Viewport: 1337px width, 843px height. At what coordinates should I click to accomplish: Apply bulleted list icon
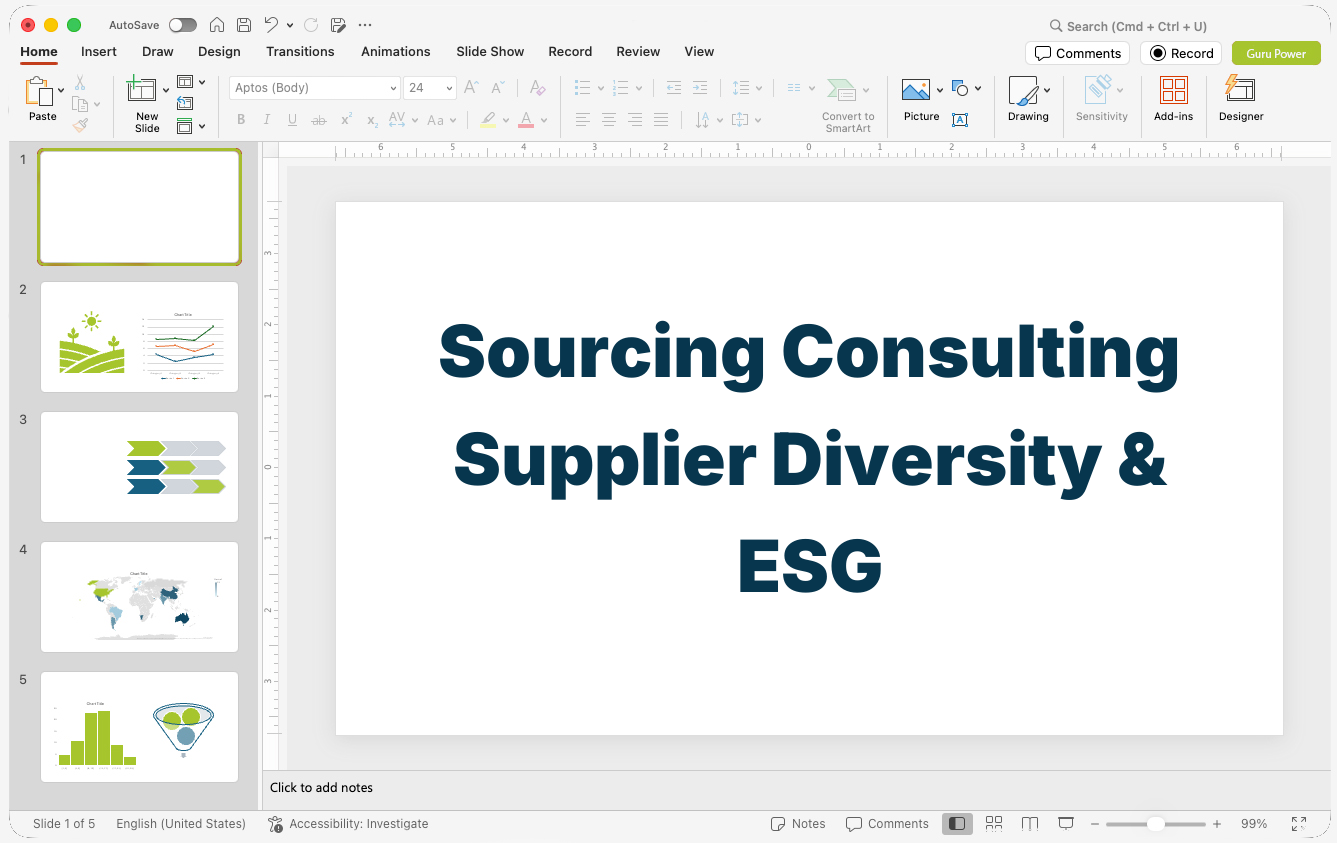(582, 88)
